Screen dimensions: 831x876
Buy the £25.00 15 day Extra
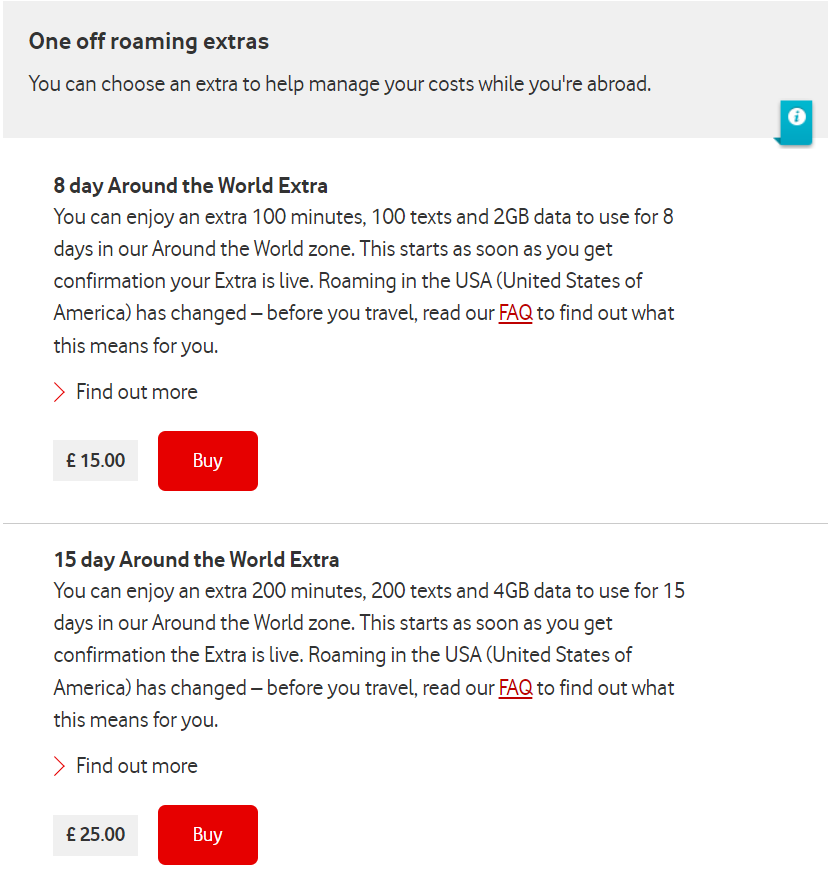207,835
